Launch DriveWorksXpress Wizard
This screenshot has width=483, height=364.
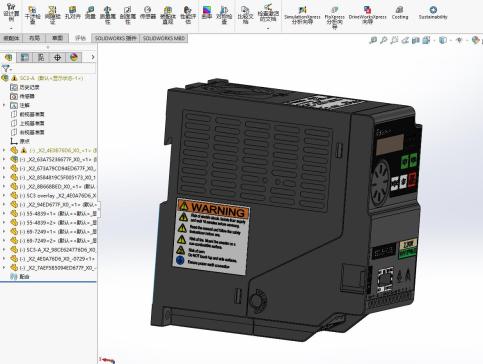(x=367, y=16)
